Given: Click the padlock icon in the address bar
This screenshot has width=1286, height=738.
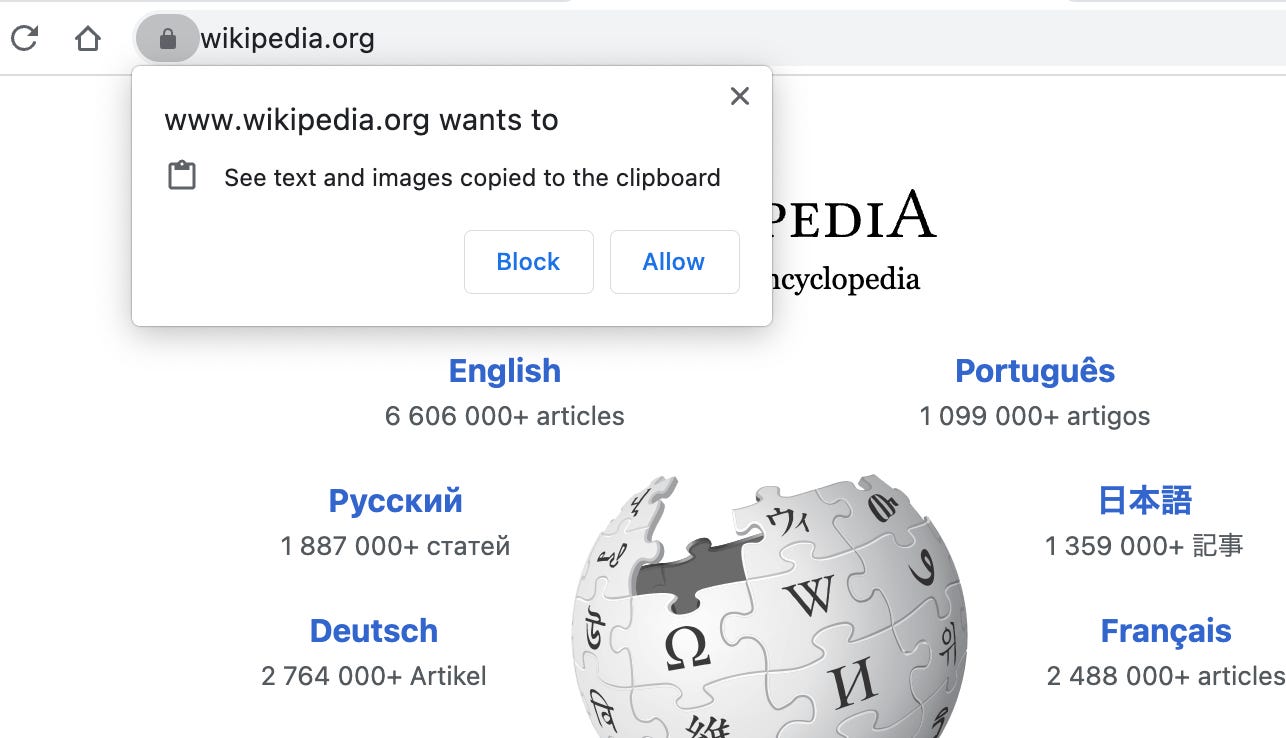Looking at the screenshot, I should click(168, 38).
